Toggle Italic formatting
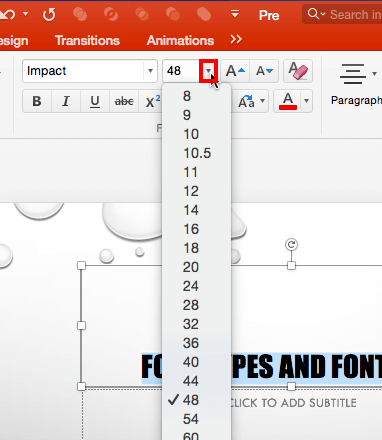Viewport: 382px width, 440px height. (x=66, y=101)
